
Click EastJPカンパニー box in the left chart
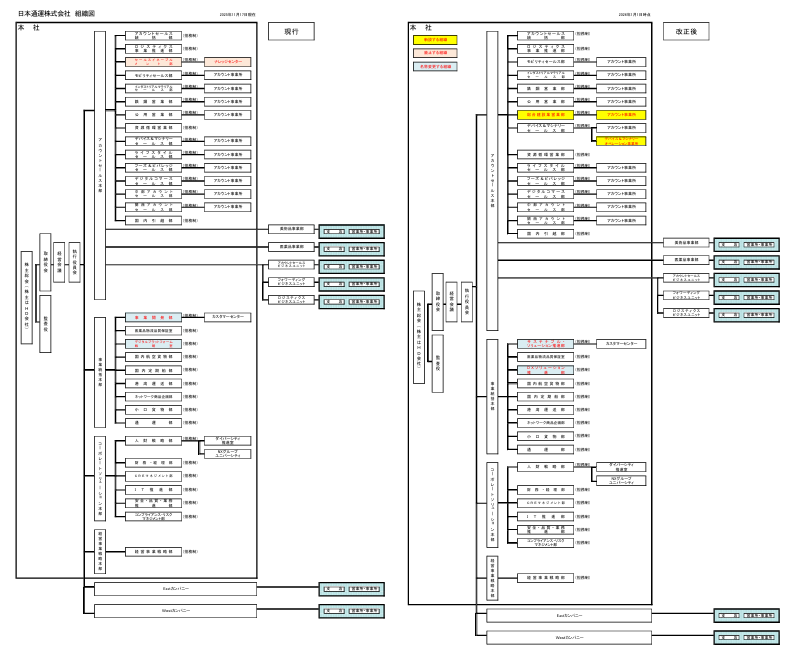(x=176, y=590)
